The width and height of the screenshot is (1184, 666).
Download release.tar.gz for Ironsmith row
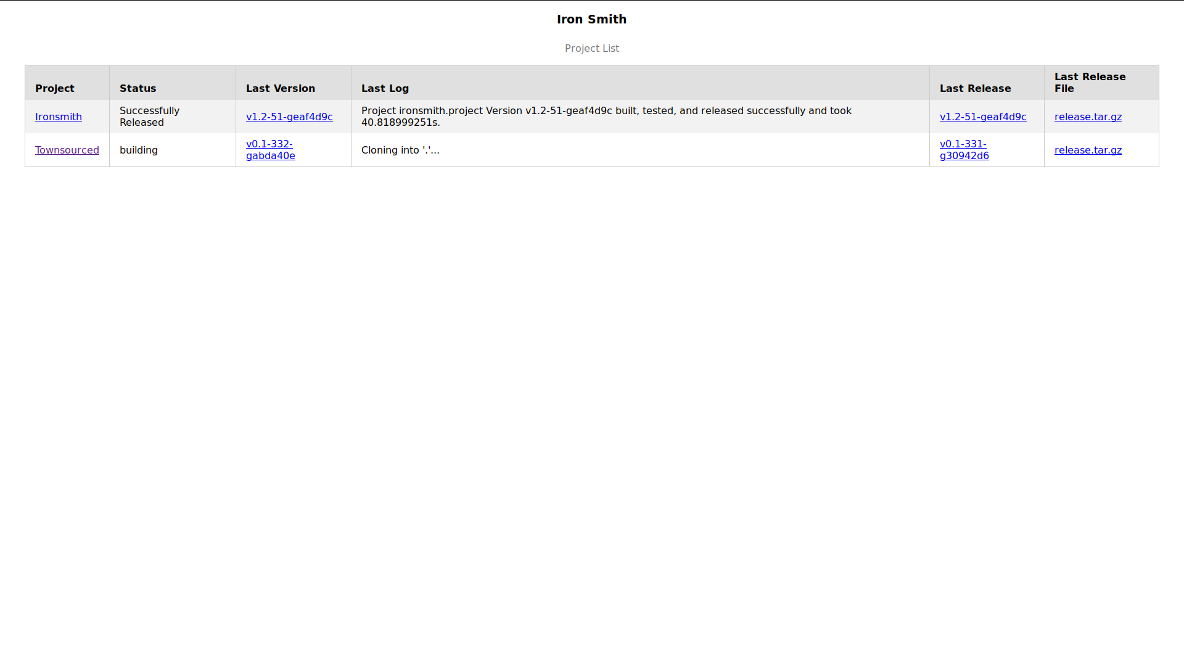(1087, 117)
